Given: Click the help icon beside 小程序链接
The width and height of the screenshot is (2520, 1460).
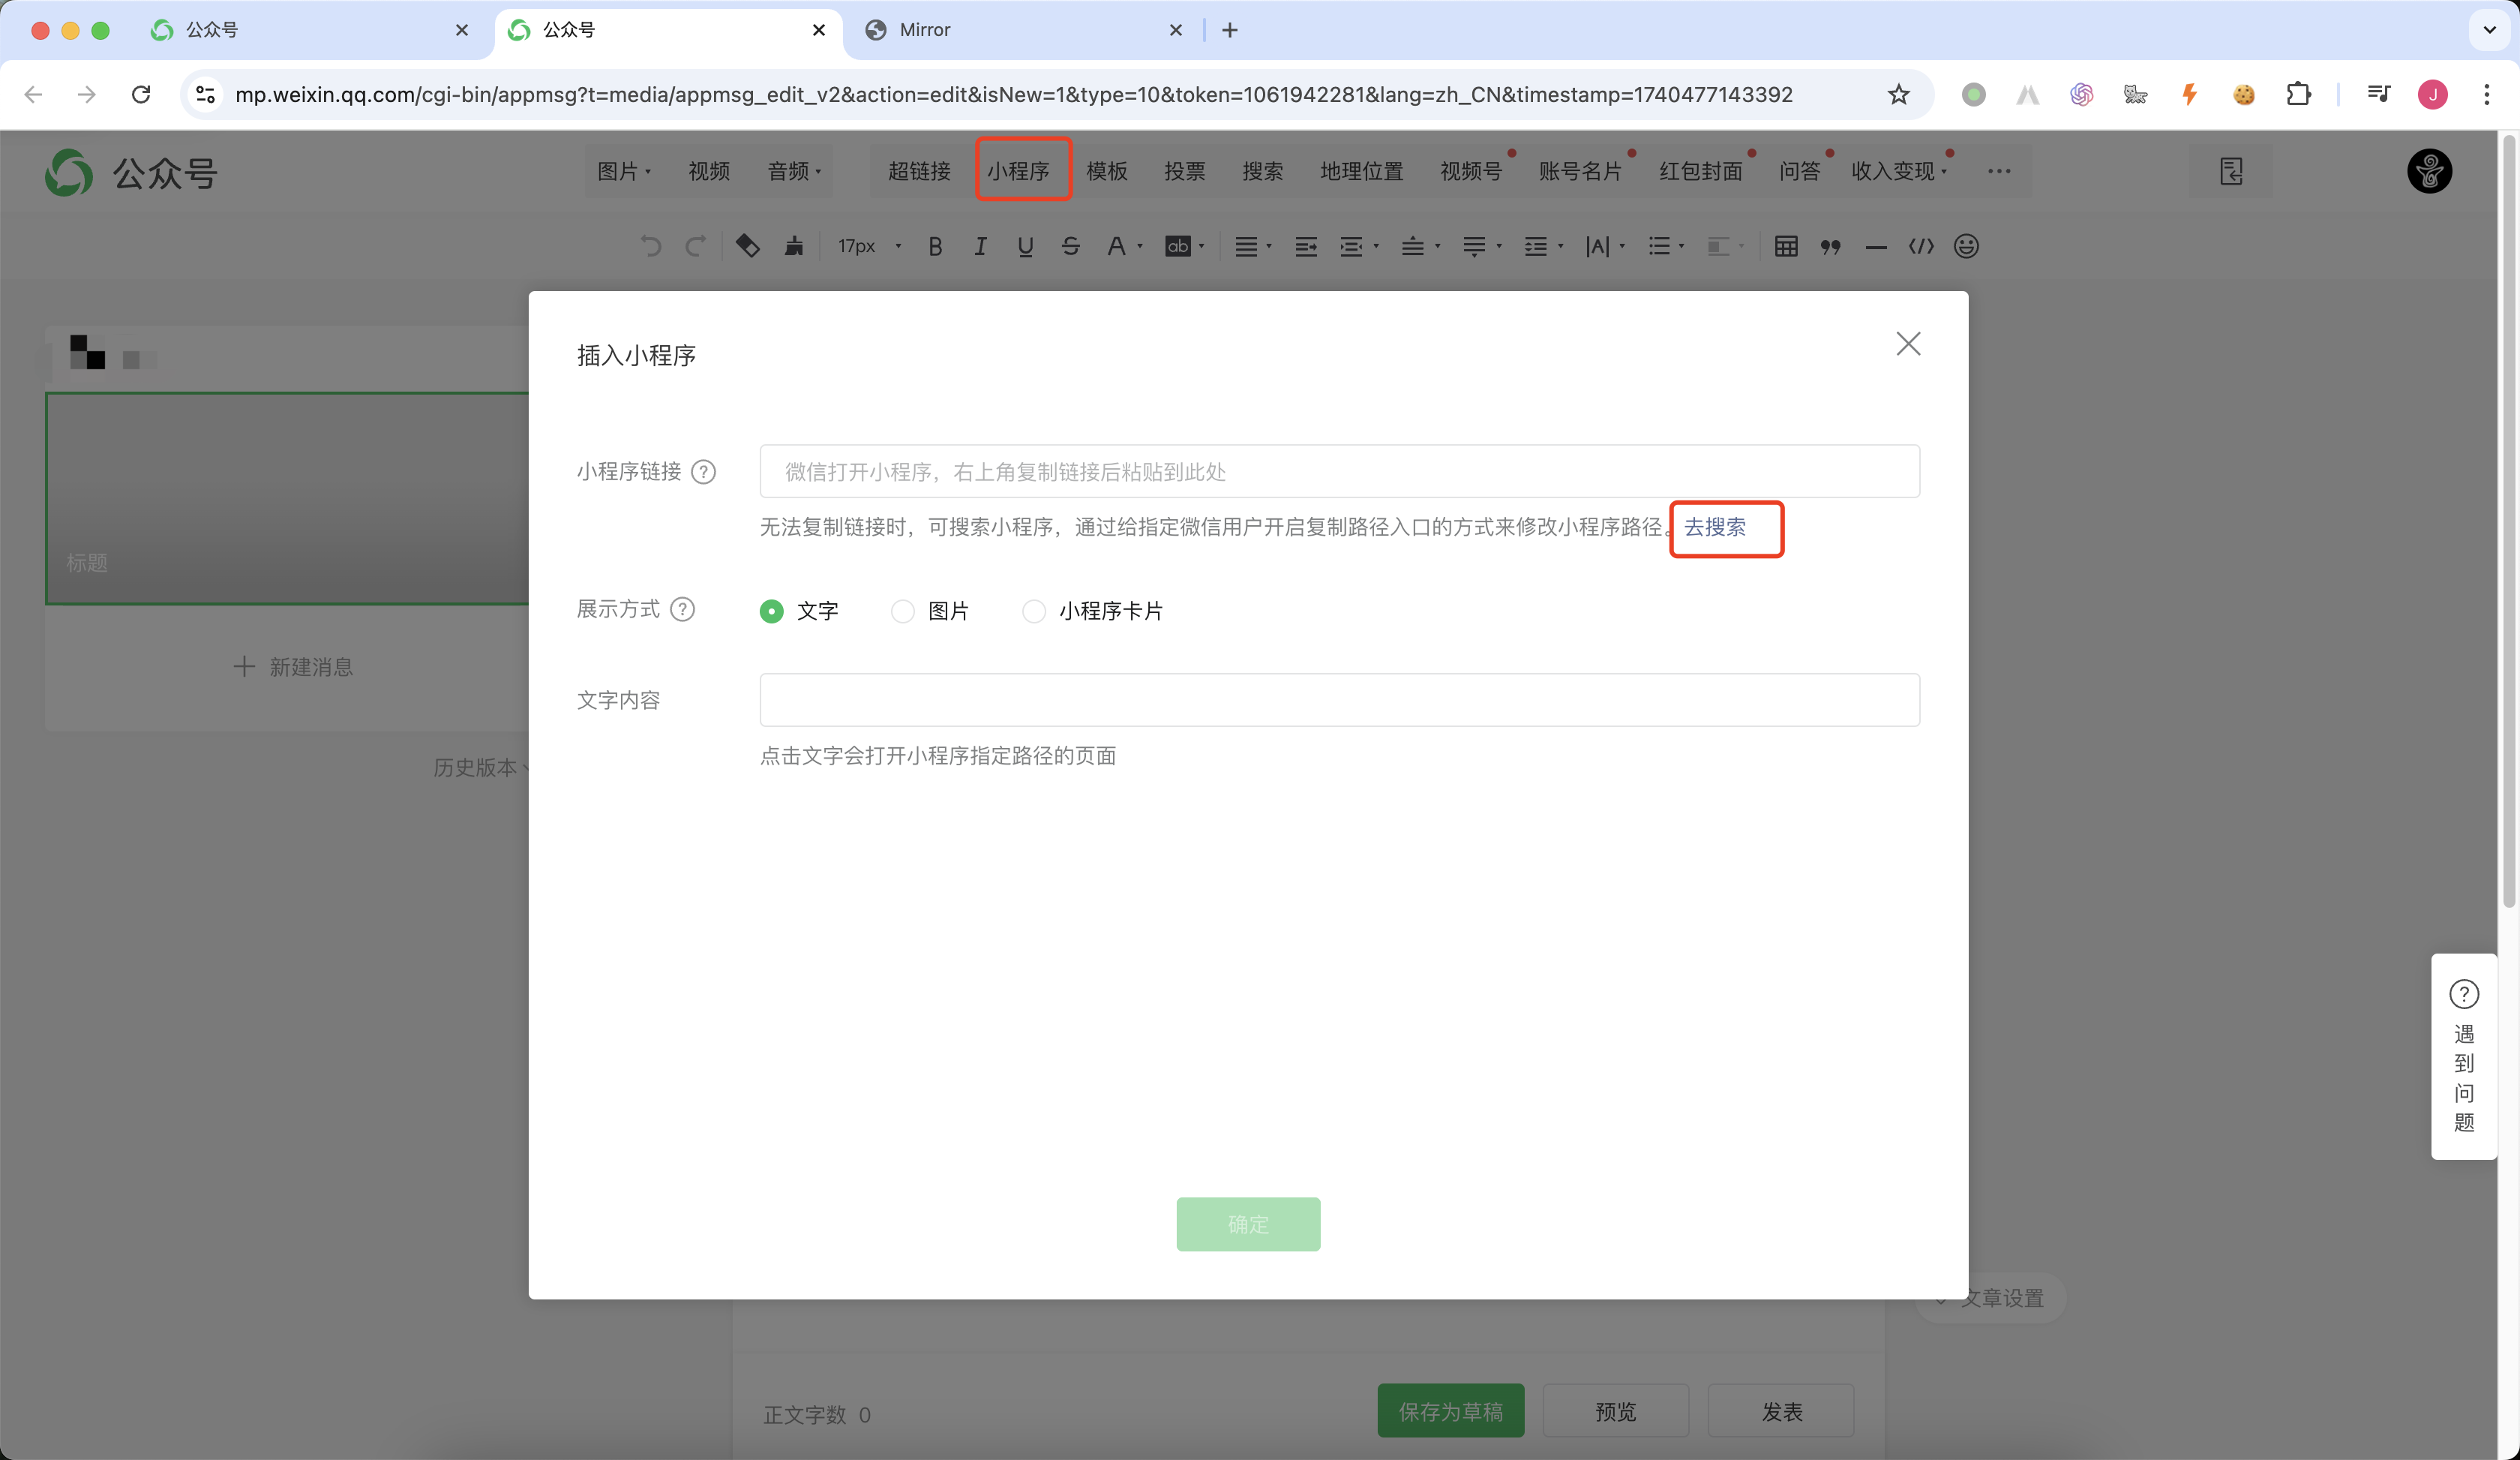Looking at the screenshot, I should click(x=704, y=471).
